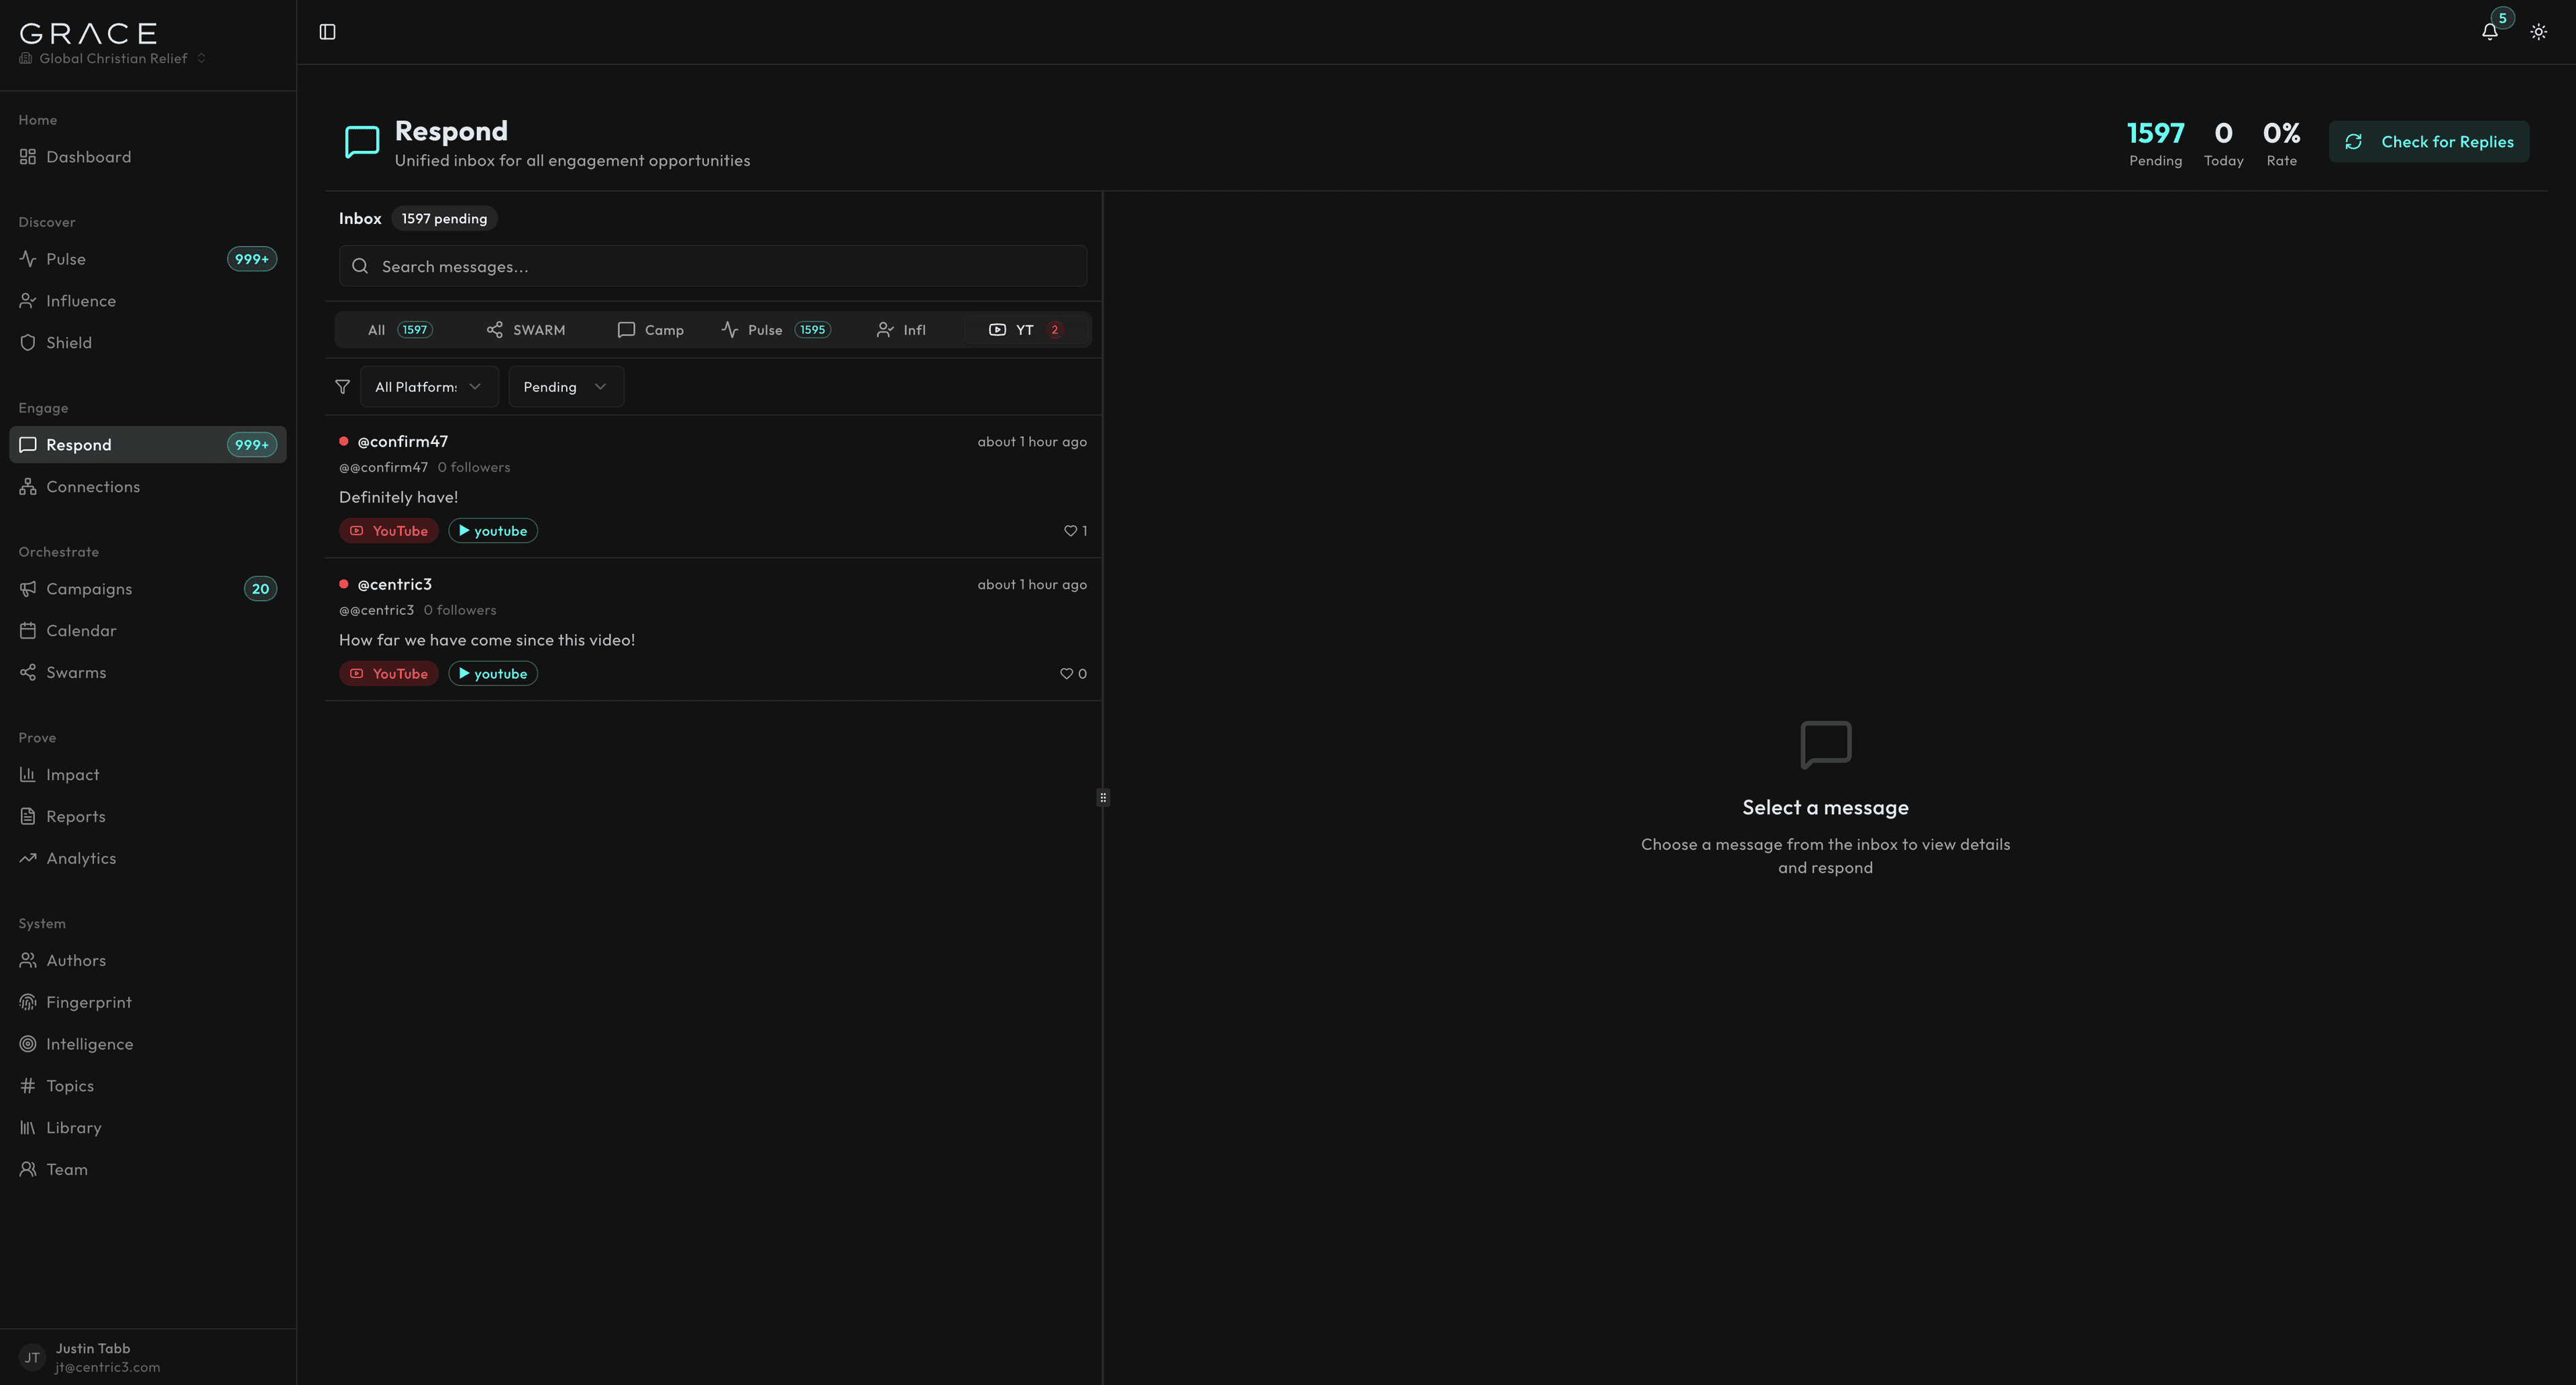Select the Shield section in sidebar

pos(69,342)
